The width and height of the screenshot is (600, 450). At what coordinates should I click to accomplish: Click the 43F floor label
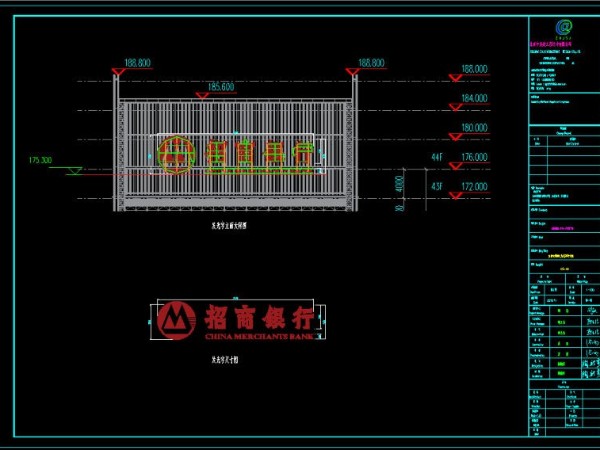pyautogui.click(x=437, y=186)
